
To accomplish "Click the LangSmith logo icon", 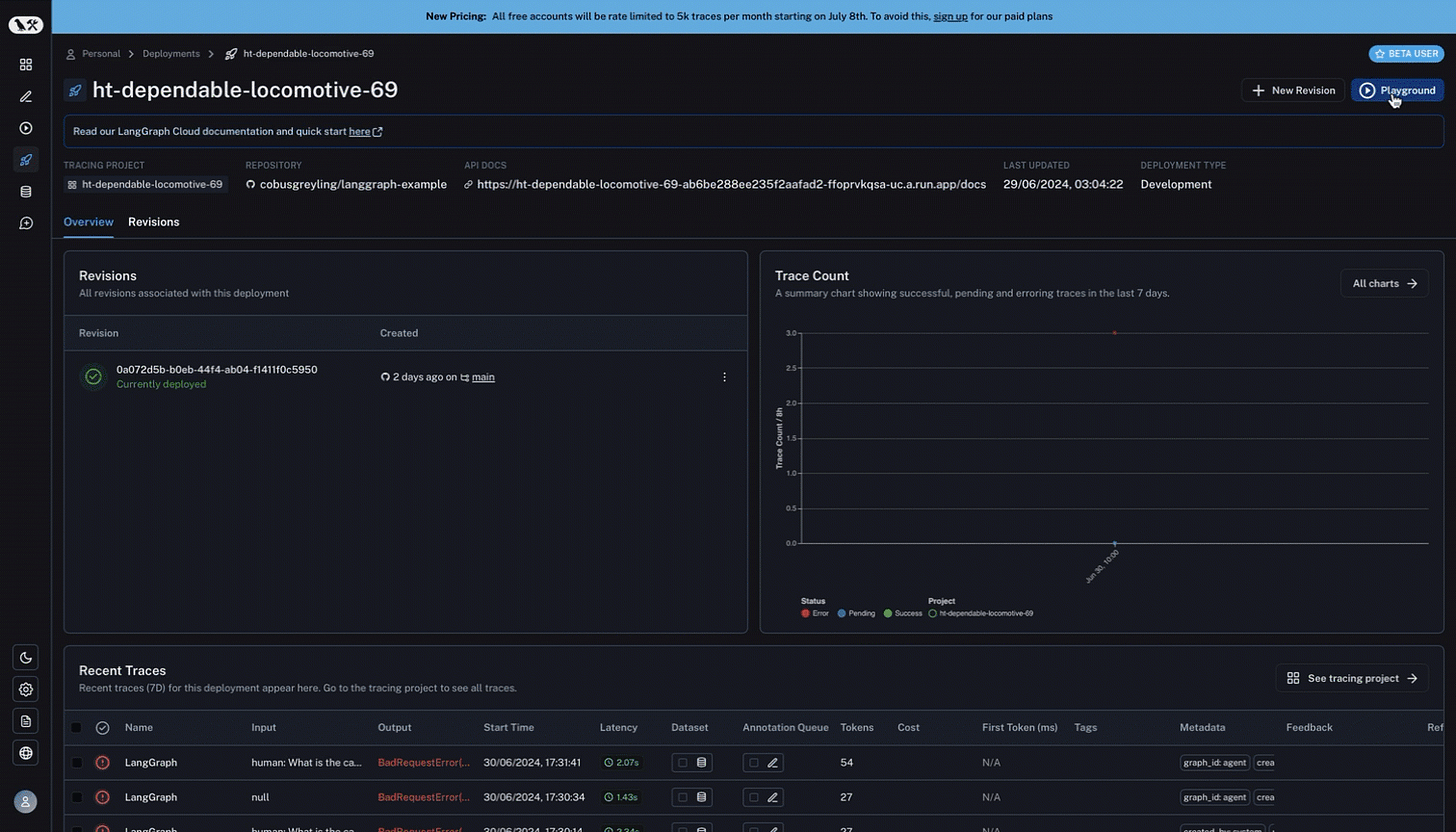I will pos(26,25).
